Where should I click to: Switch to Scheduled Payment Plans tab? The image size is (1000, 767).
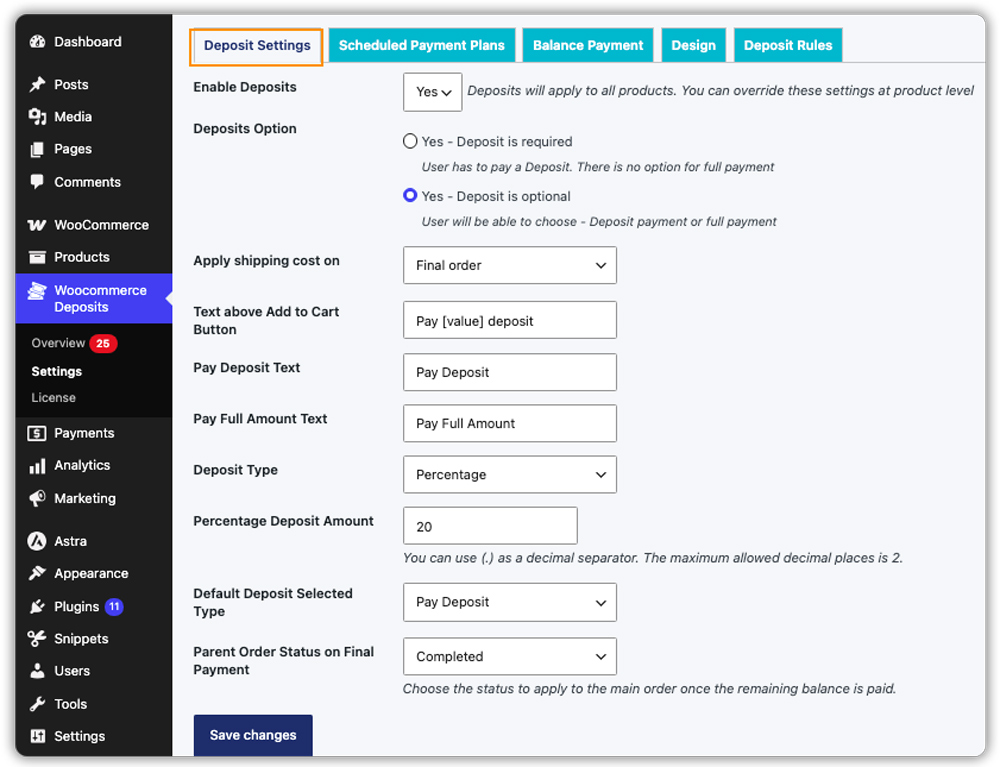coord(422,45)
